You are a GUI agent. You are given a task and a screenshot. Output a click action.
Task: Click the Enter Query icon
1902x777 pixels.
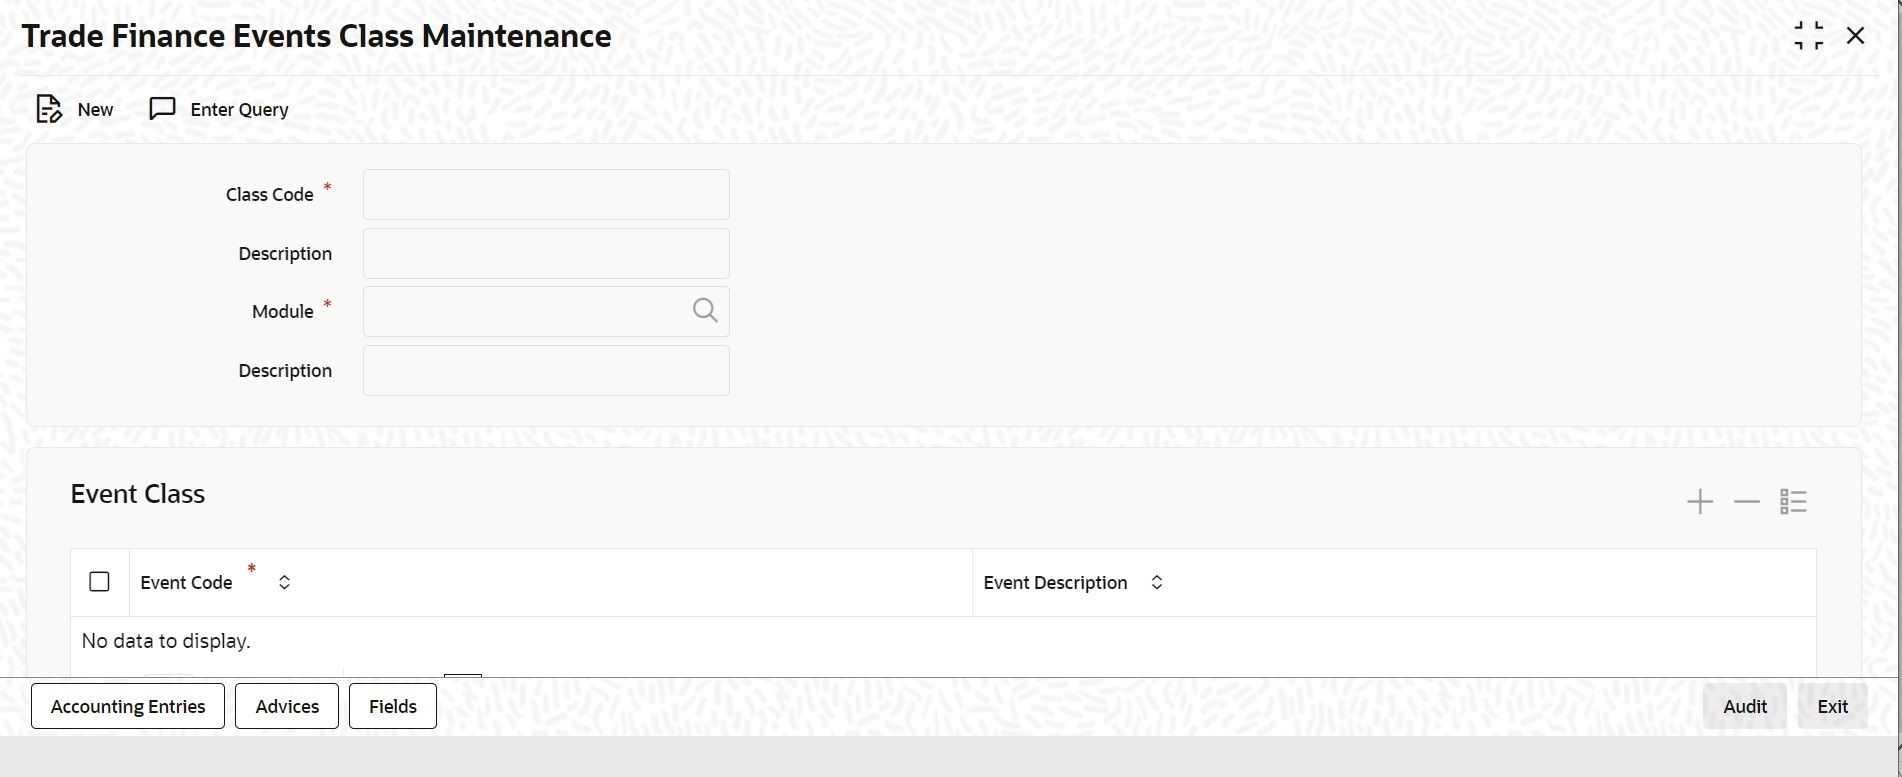pos(161,108)
